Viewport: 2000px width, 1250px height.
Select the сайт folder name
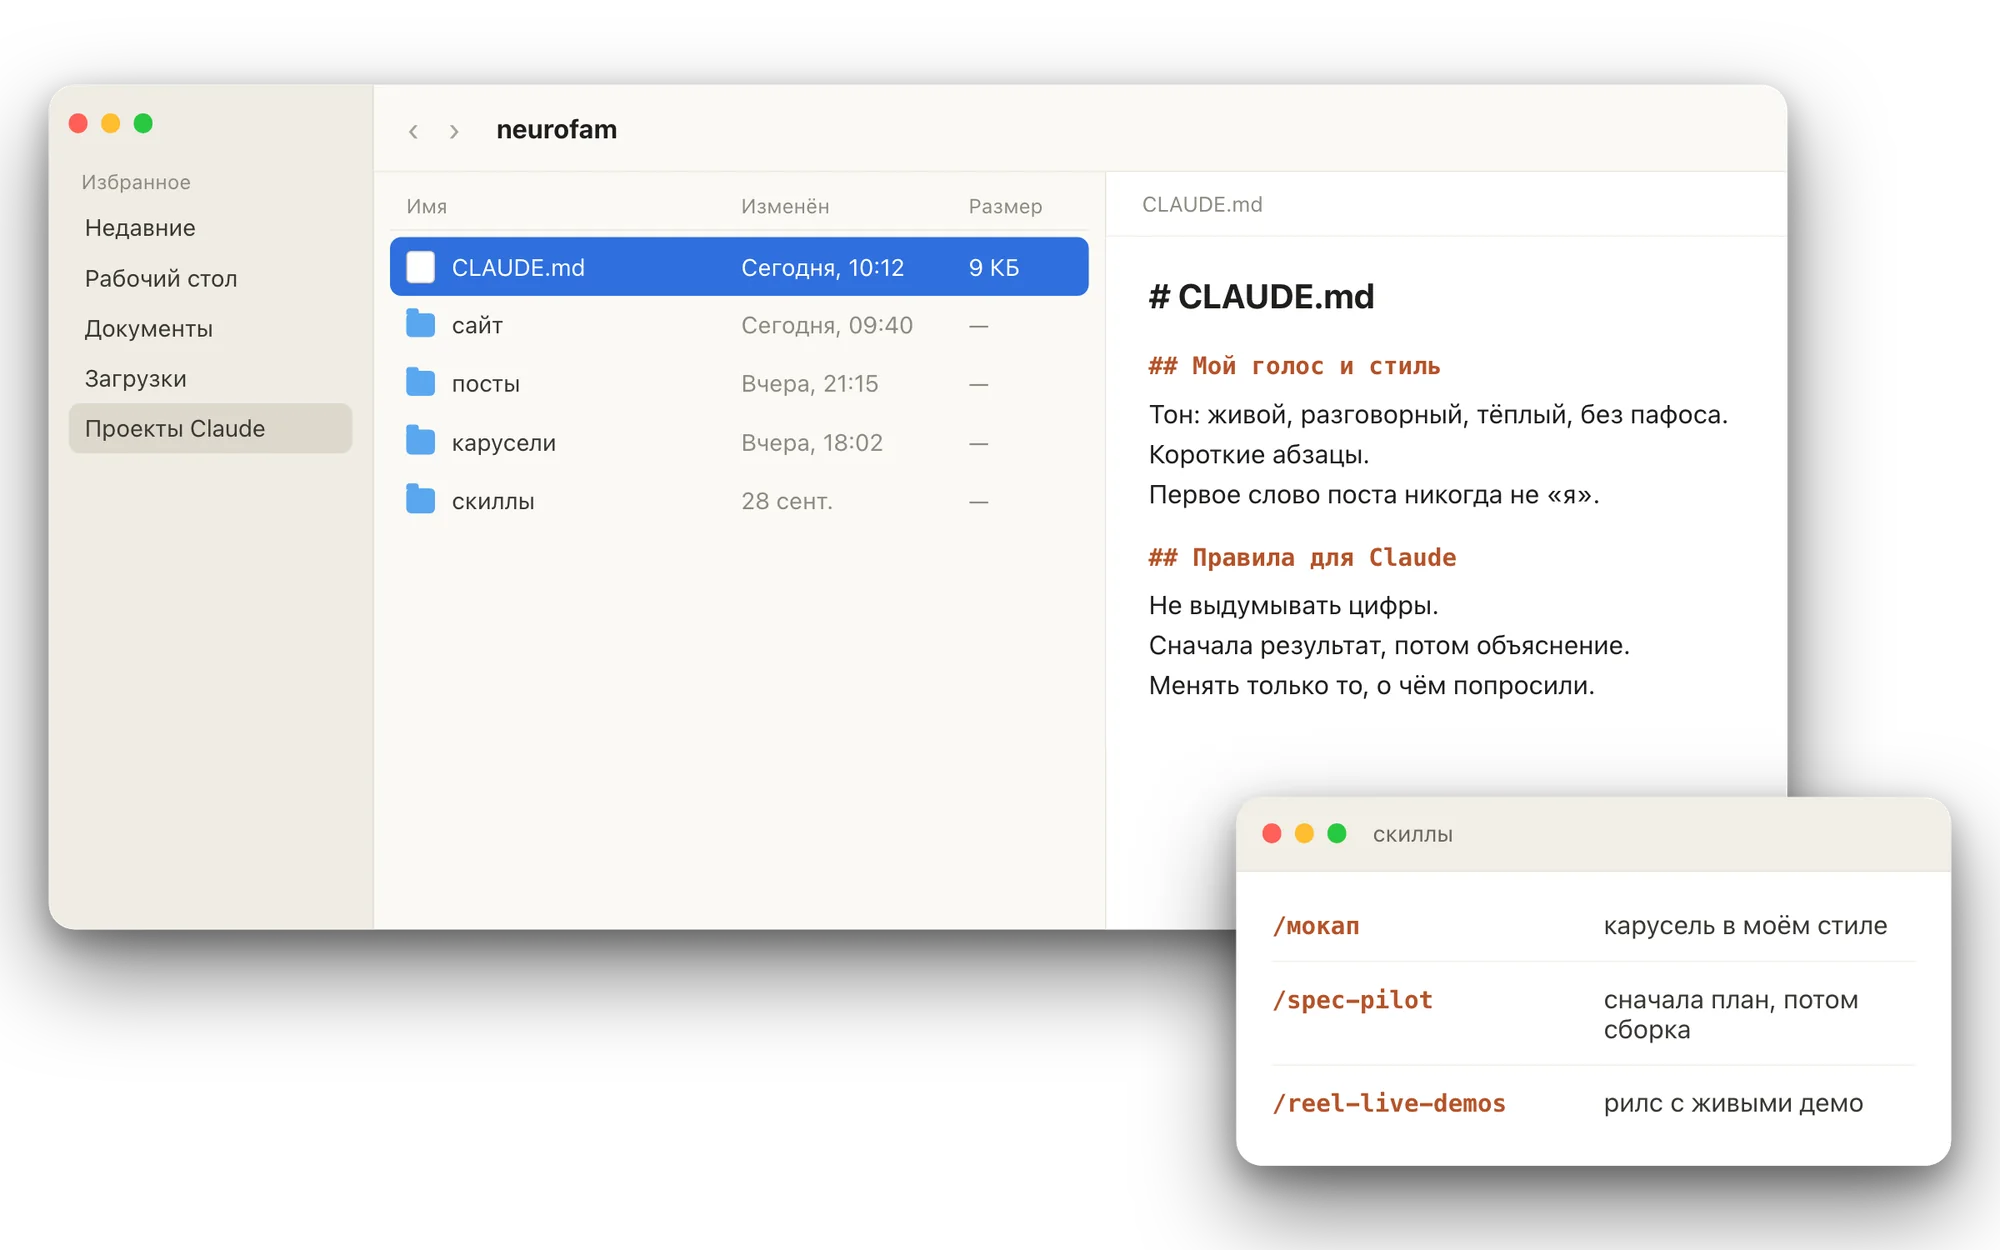tap(477, 325)
